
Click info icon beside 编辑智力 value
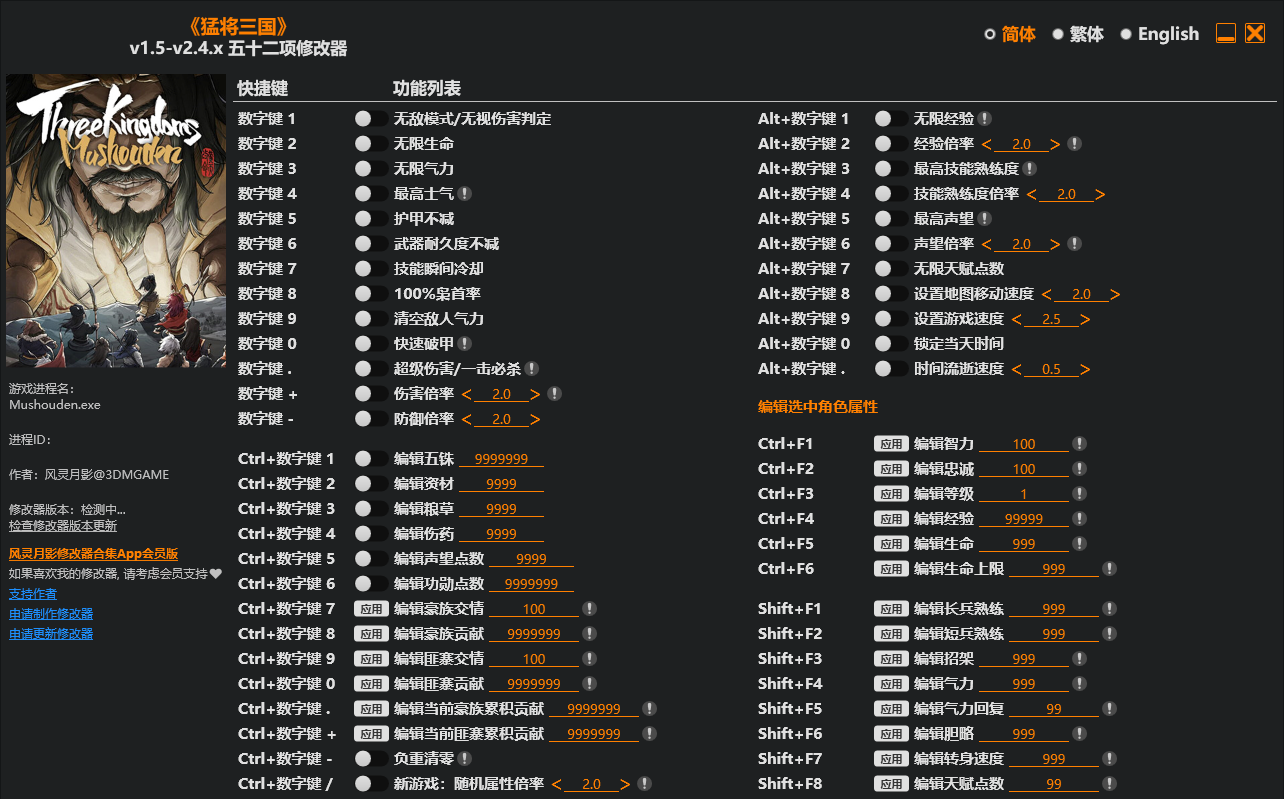[x=1079, y=444]
